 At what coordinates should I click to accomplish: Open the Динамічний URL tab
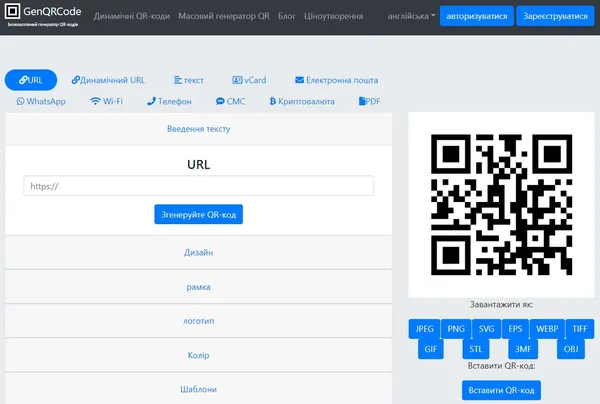(x=108, y=80)
